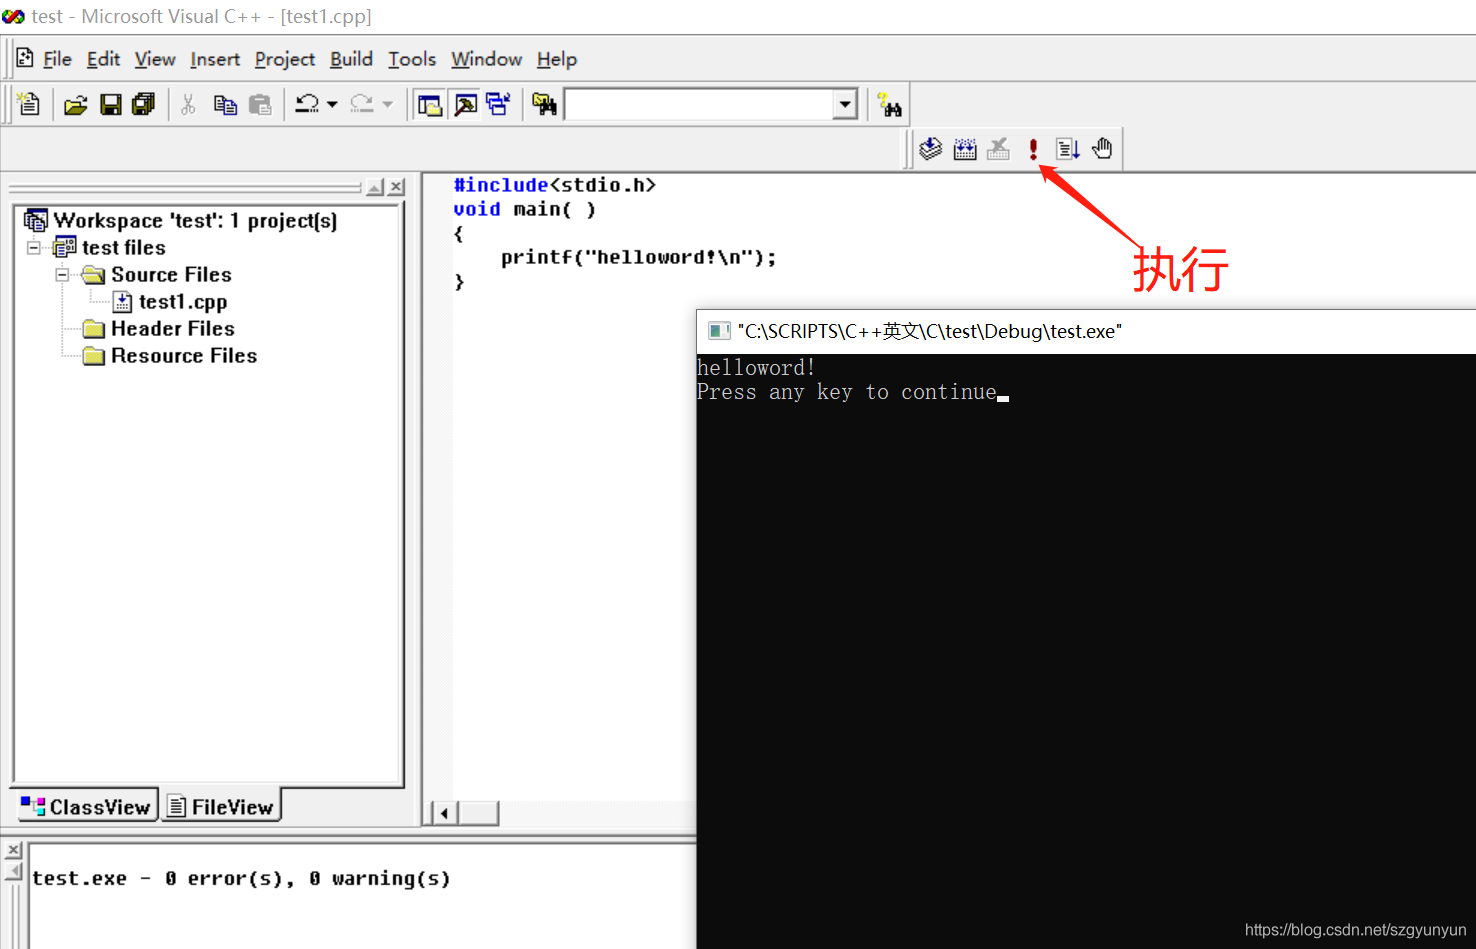
Task: Open the Window menu
Action: click(x=486, y=59)
